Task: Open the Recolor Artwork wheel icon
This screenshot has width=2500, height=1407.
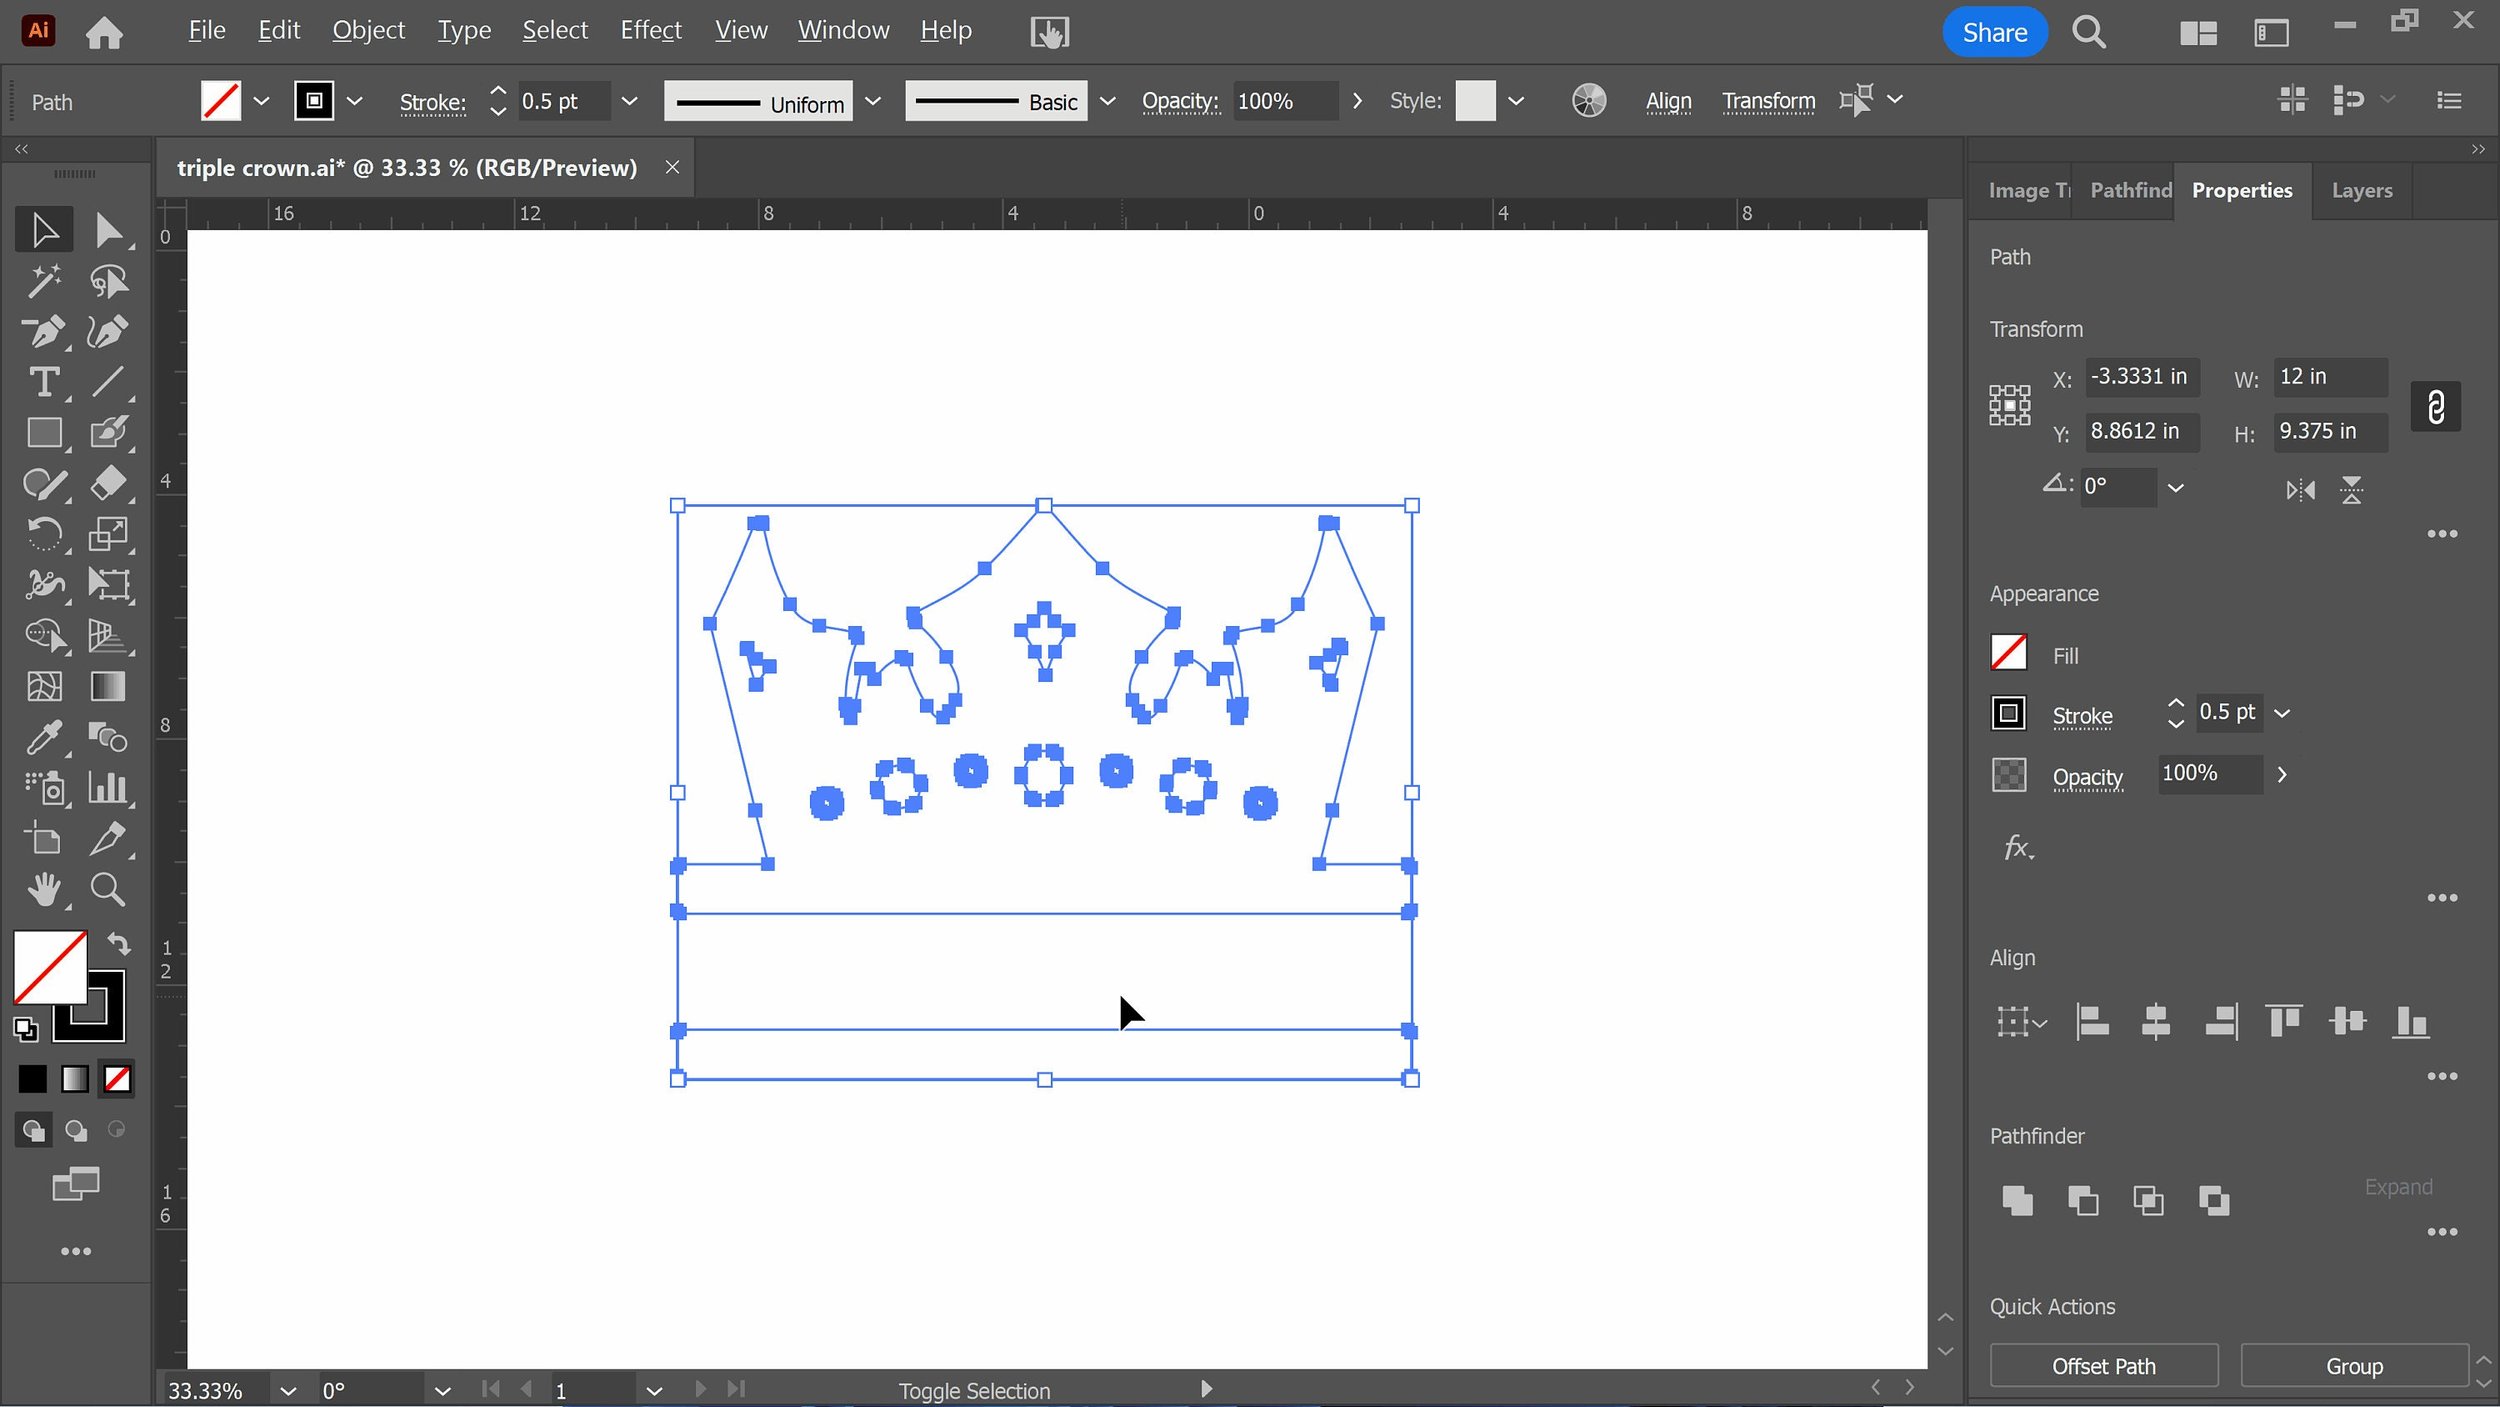Action: [1588, 101]
